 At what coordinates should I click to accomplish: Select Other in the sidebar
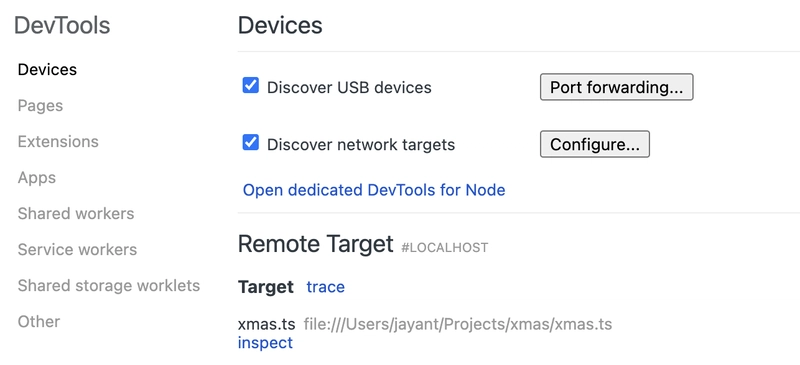(39, 322)
